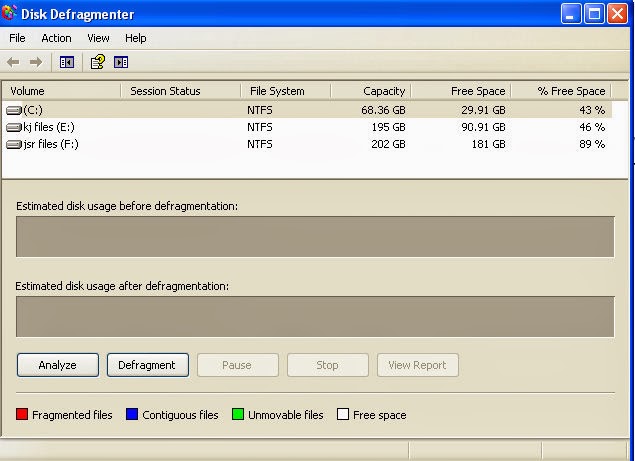The height and width of the screenshot is (461, 635).
Task: Open the Help menu
Action: (136, 38)
